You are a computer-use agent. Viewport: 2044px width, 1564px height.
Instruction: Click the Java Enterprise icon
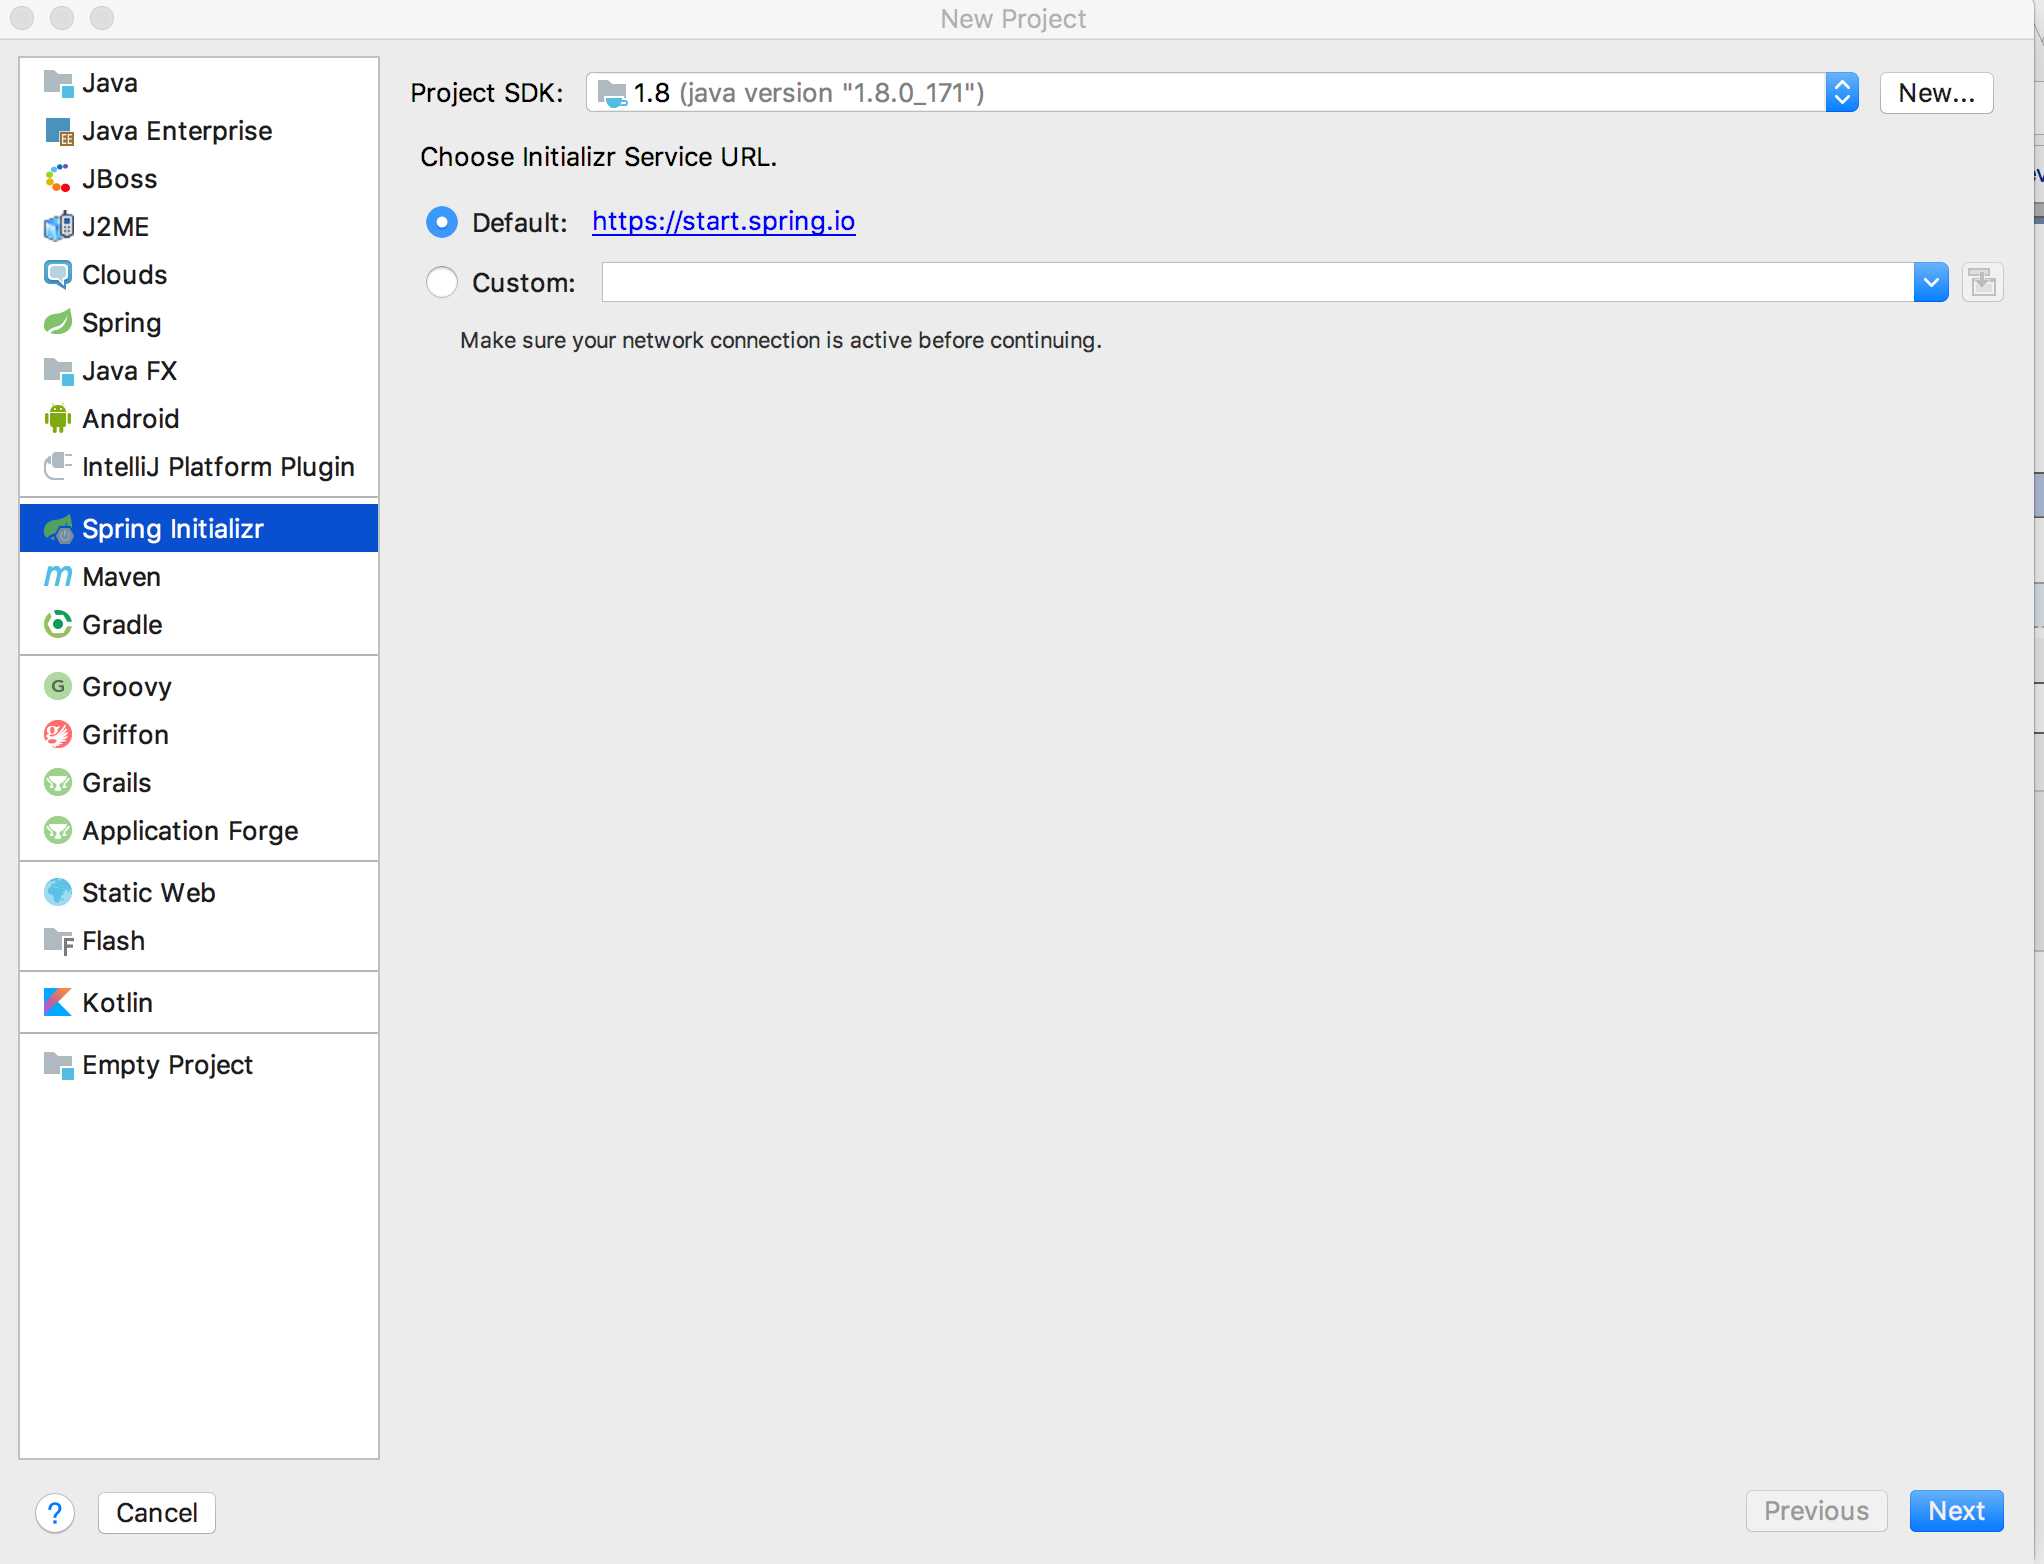coord(58,131)
